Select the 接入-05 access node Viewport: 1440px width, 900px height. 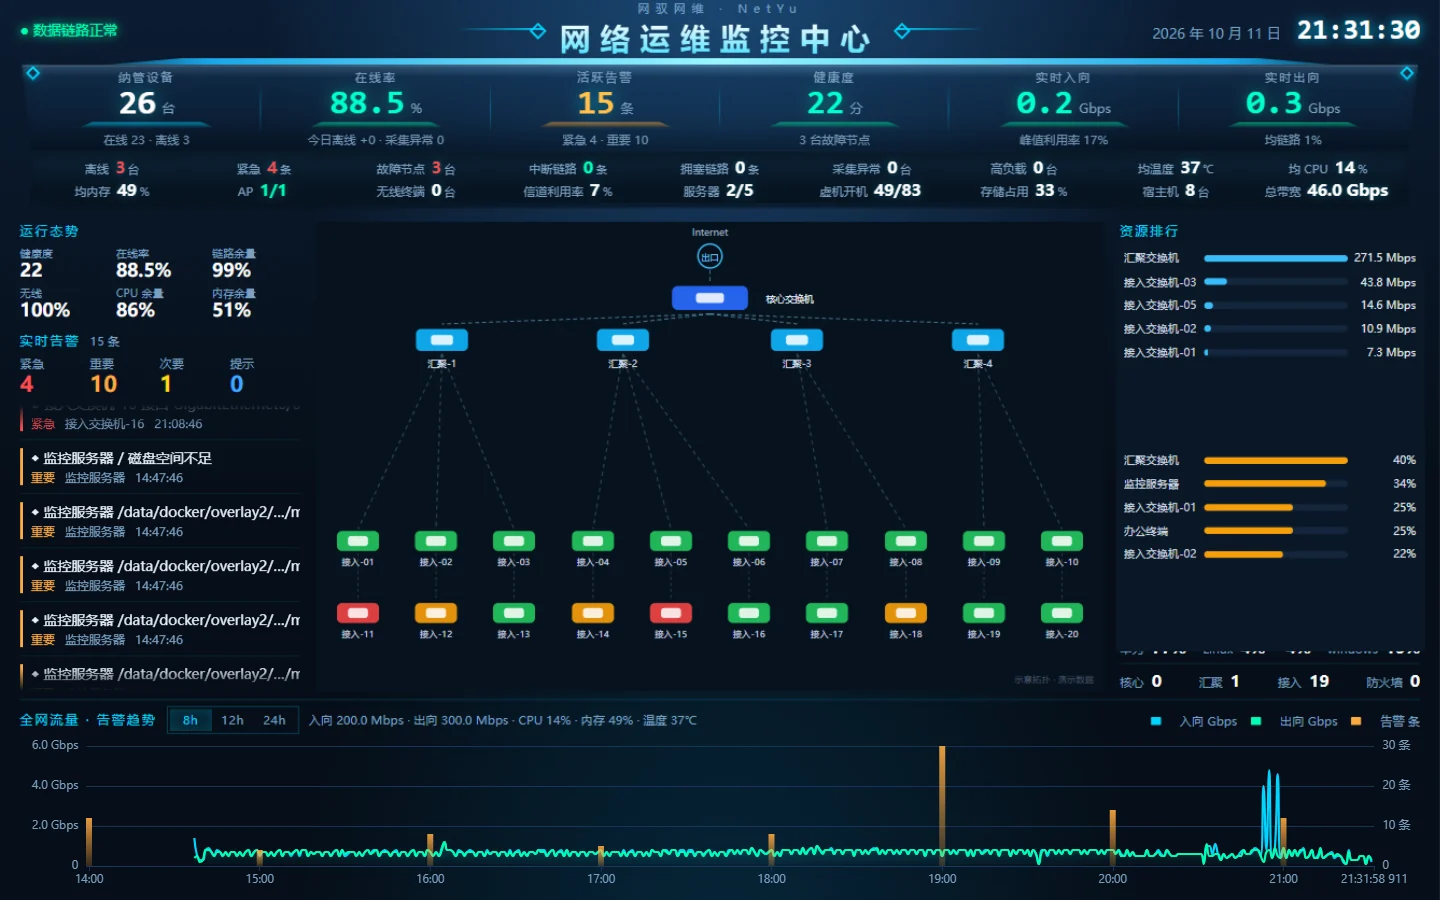pyautogui.click(x=671, y=541)
